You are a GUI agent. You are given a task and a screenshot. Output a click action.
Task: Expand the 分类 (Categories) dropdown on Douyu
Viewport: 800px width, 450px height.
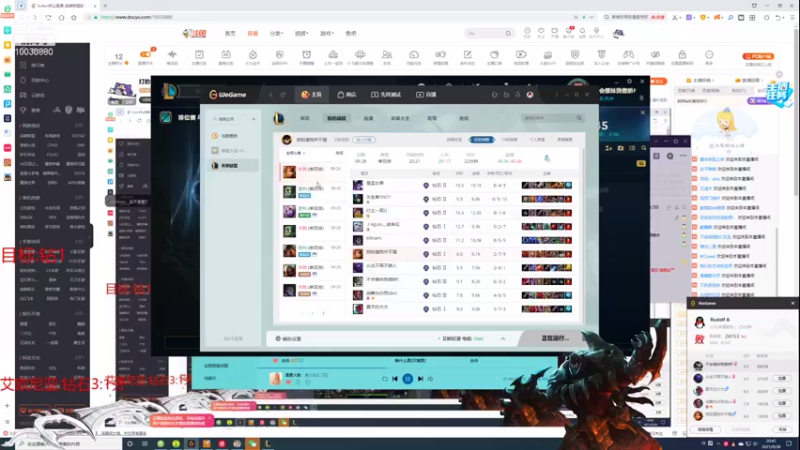pyautogui.click(x=276, y=33)
